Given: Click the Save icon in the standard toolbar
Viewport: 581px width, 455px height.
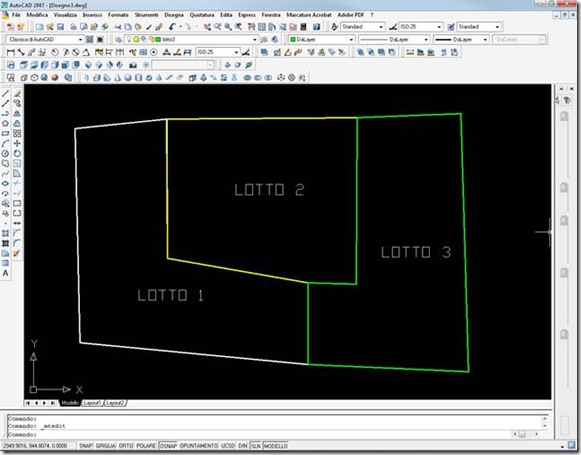Looking at the screenshot, I should click(x=60, y=27).
